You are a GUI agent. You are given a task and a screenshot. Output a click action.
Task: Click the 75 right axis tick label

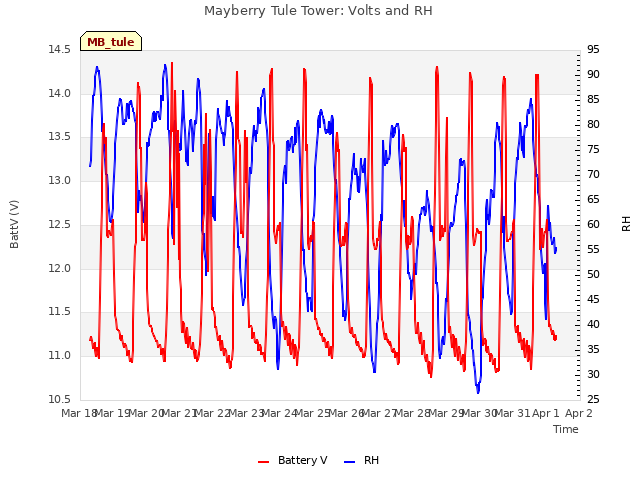click(x=593, y=150)
